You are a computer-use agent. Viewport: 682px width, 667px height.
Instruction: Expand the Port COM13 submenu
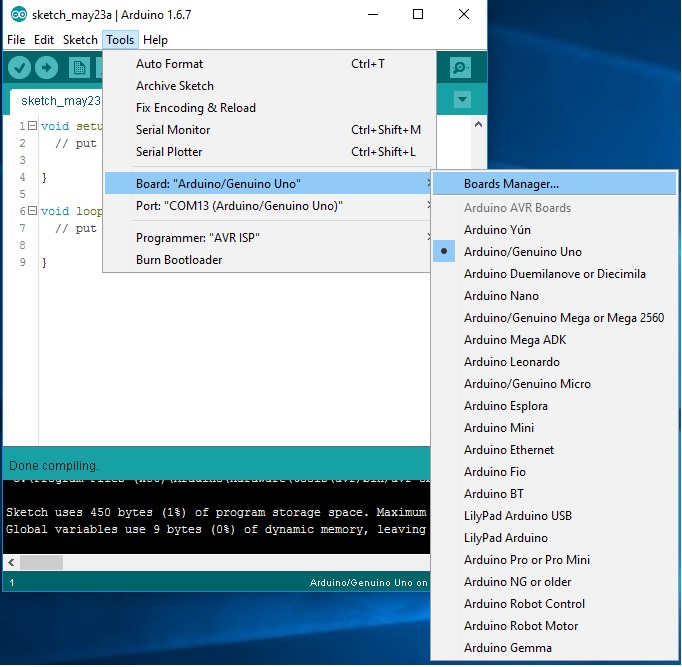tap(267, 206)
